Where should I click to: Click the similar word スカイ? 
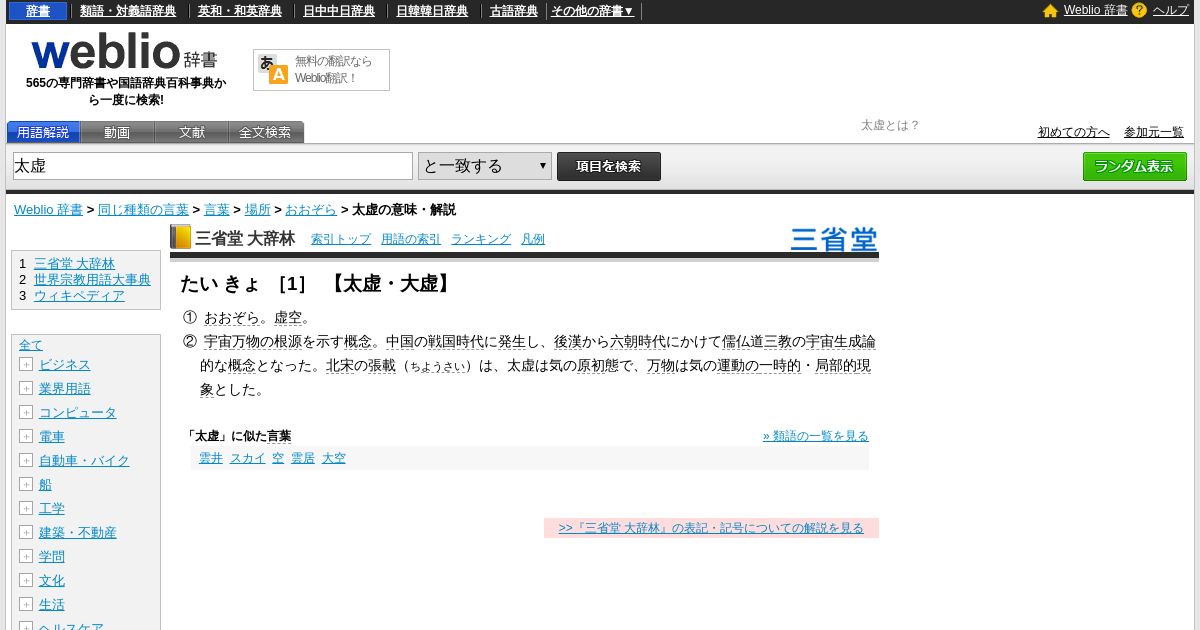[x=248, y=458]
